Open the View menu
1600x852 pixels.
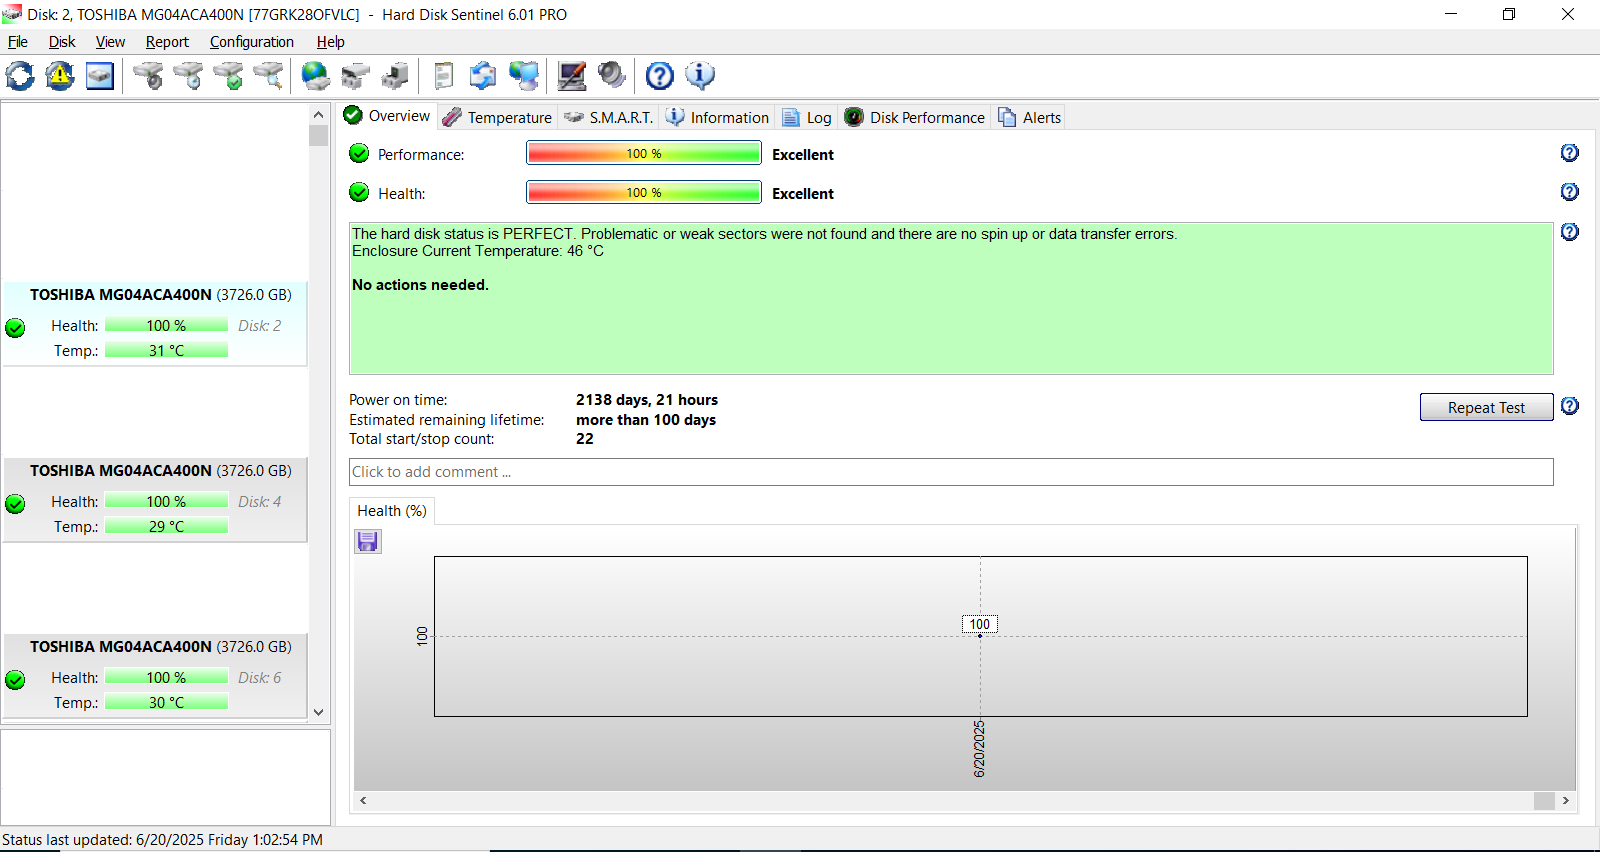110,42
